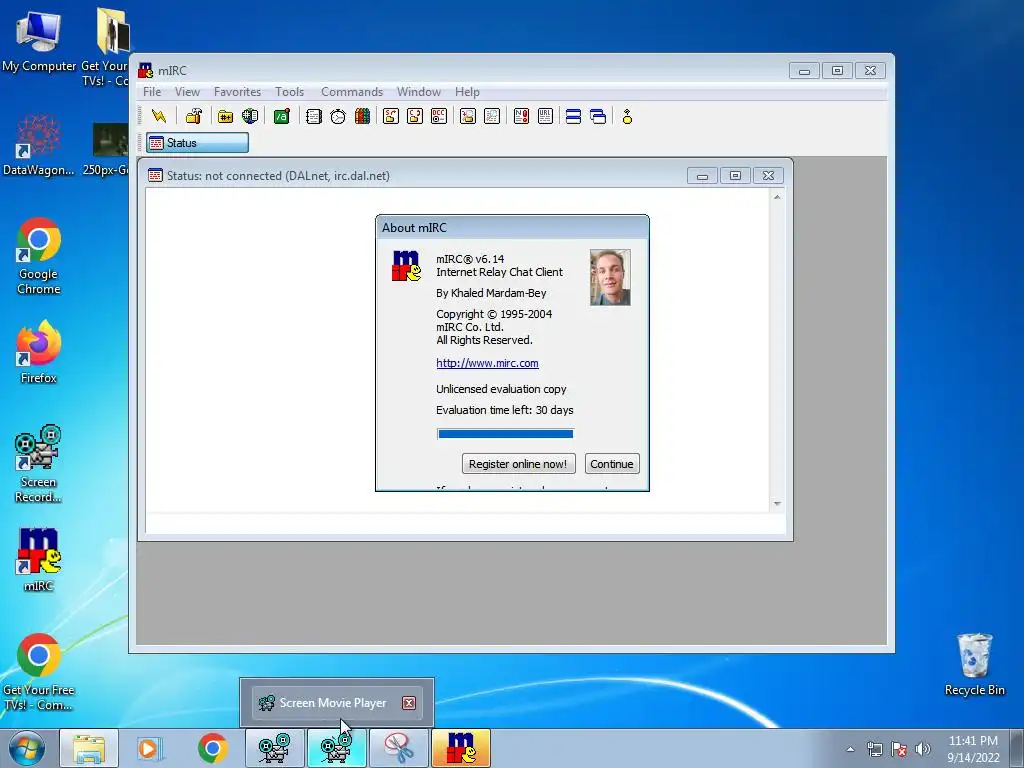Screen dimensions: 1024x768
Task: Select the Firefox desktop icon
Action: click(39, 353)
